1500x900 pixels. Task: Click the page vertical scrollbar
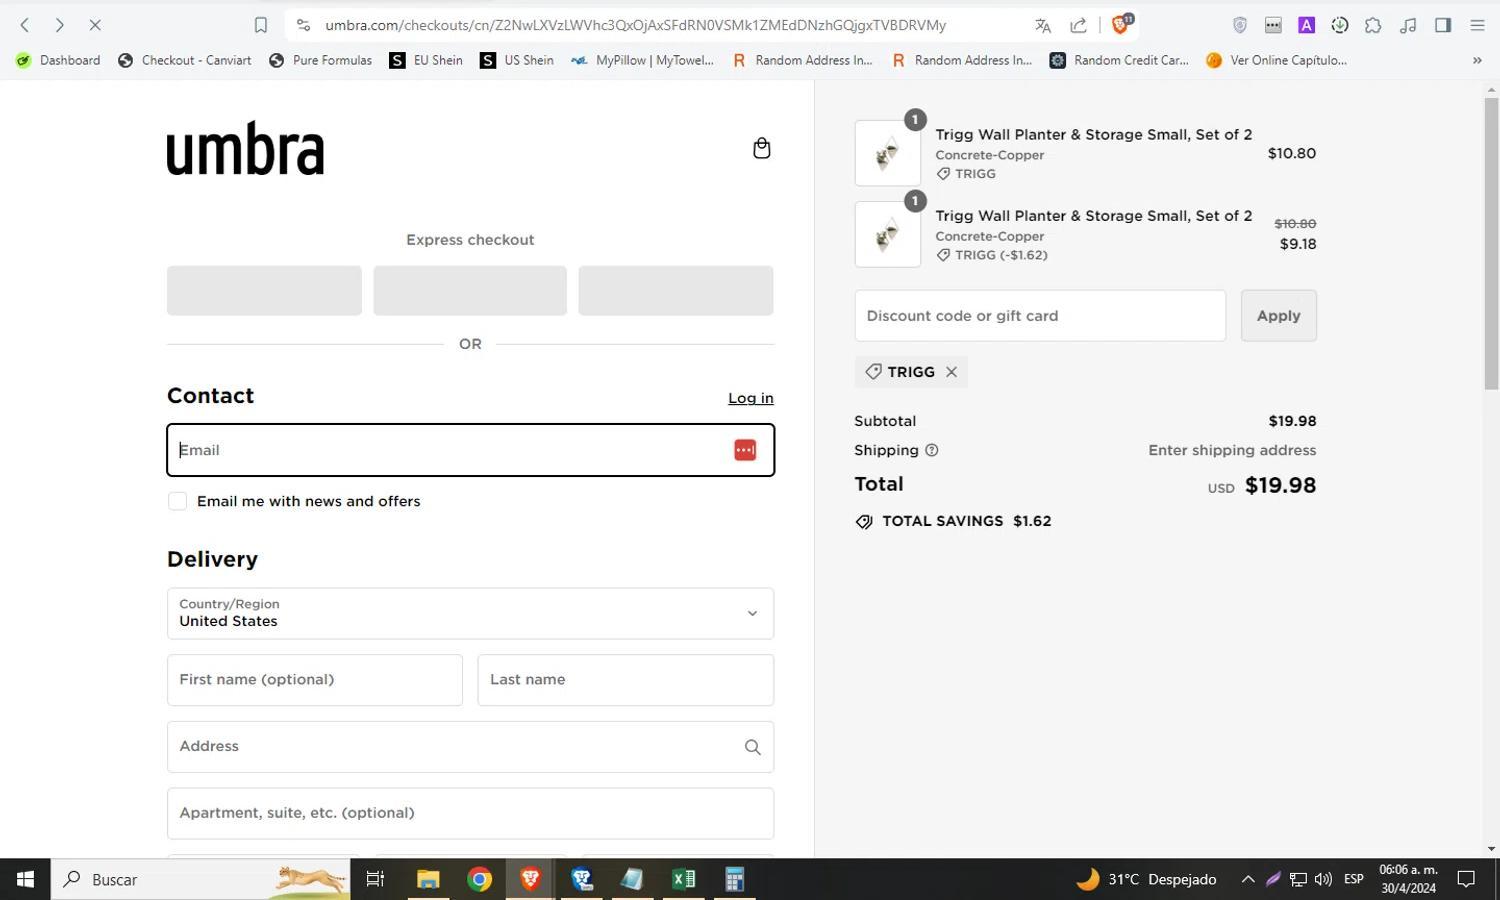(1491, 244)
